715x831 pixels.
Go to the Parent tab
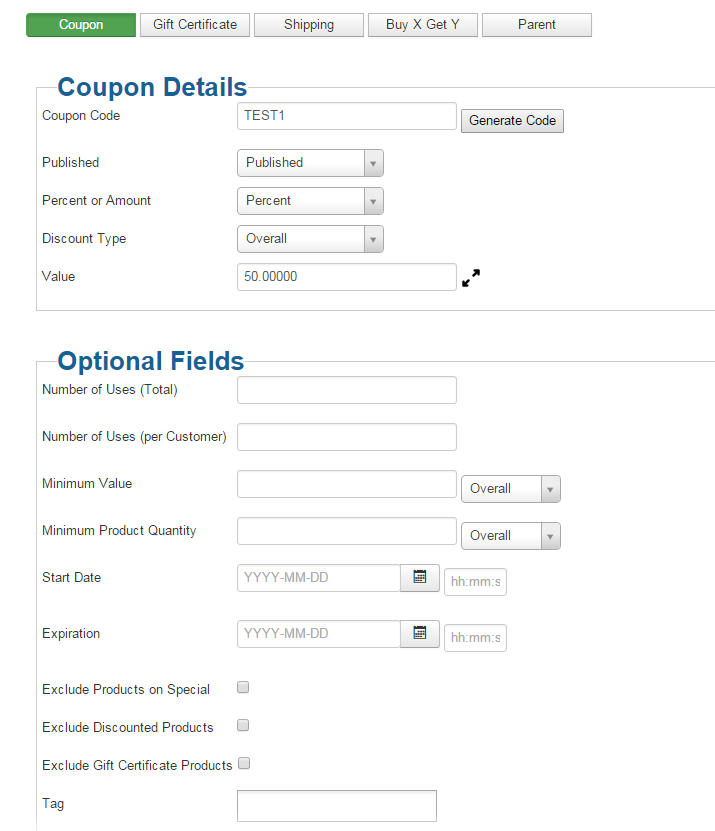click(537, 25)
